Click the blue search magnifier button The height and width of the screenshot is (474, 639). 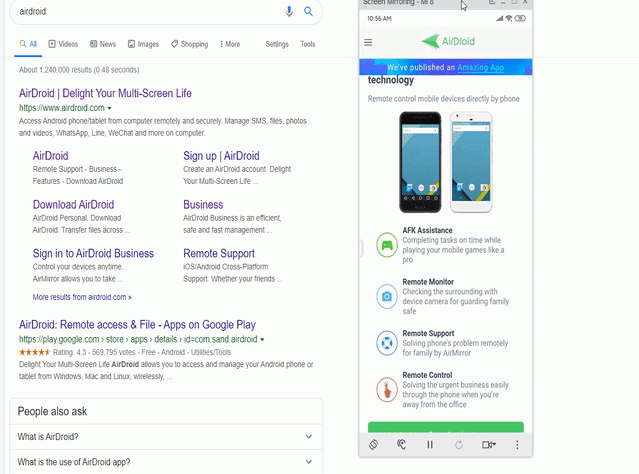click(x=308, y=11)
